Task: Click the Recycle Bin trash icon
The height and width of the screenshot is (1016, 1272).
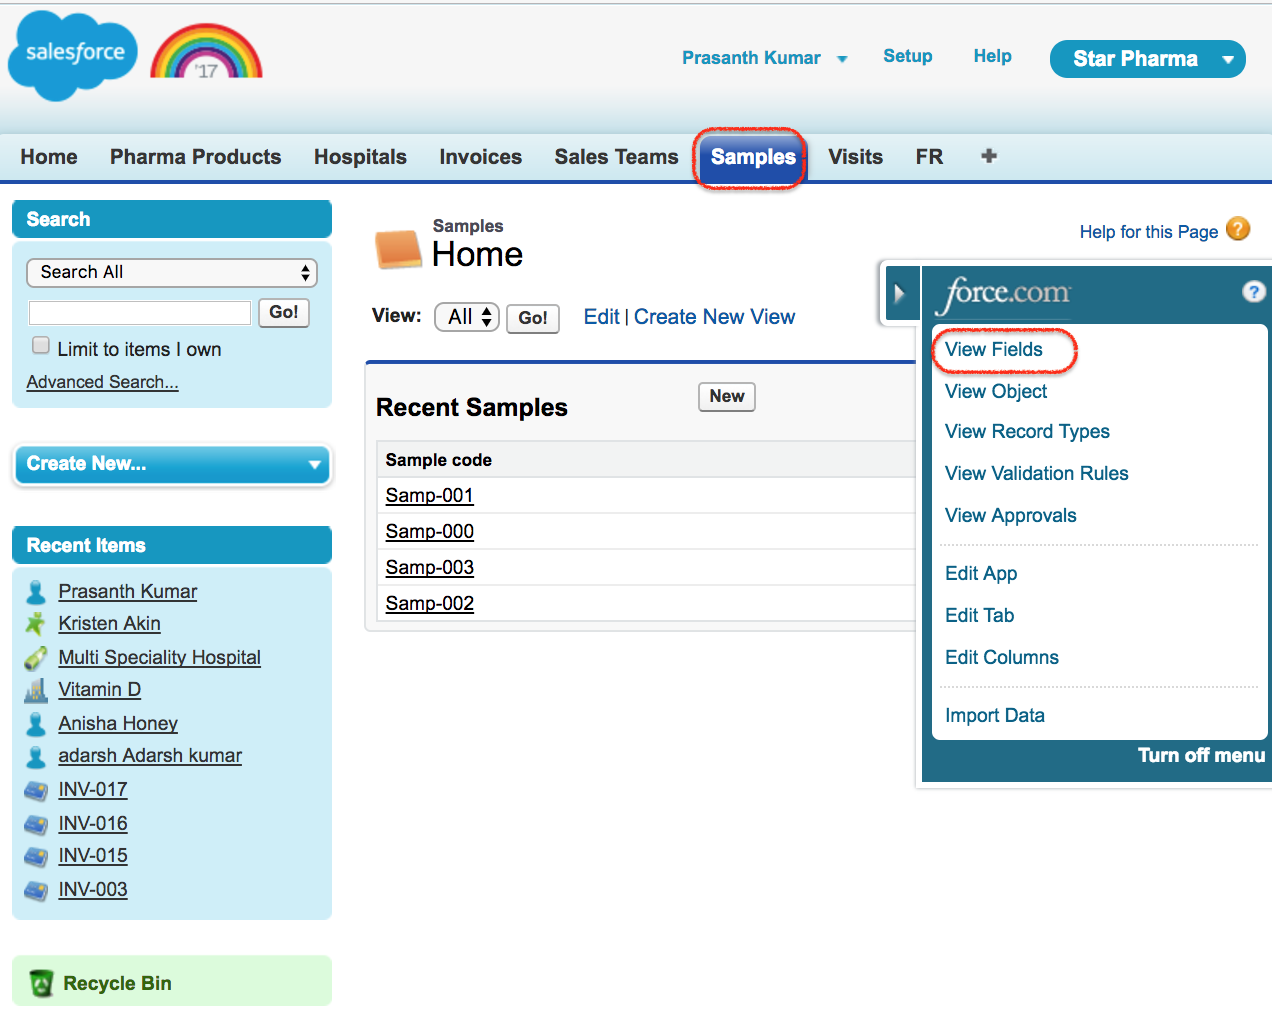Action: point(41,983)
